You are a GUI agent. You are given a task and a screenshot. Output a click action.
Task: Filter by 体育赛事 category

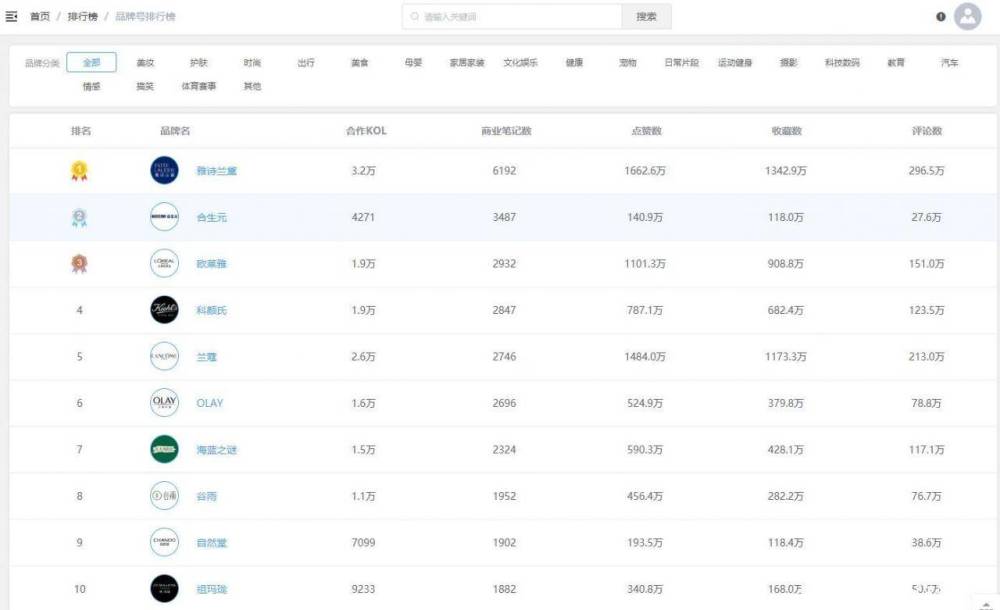point(199,86)
